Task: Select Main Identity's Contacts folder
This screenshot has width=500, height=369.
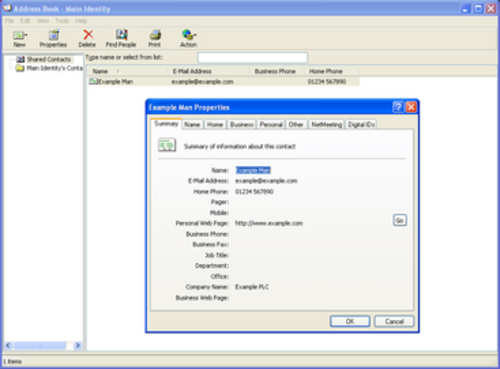Action: pos(50,68)
